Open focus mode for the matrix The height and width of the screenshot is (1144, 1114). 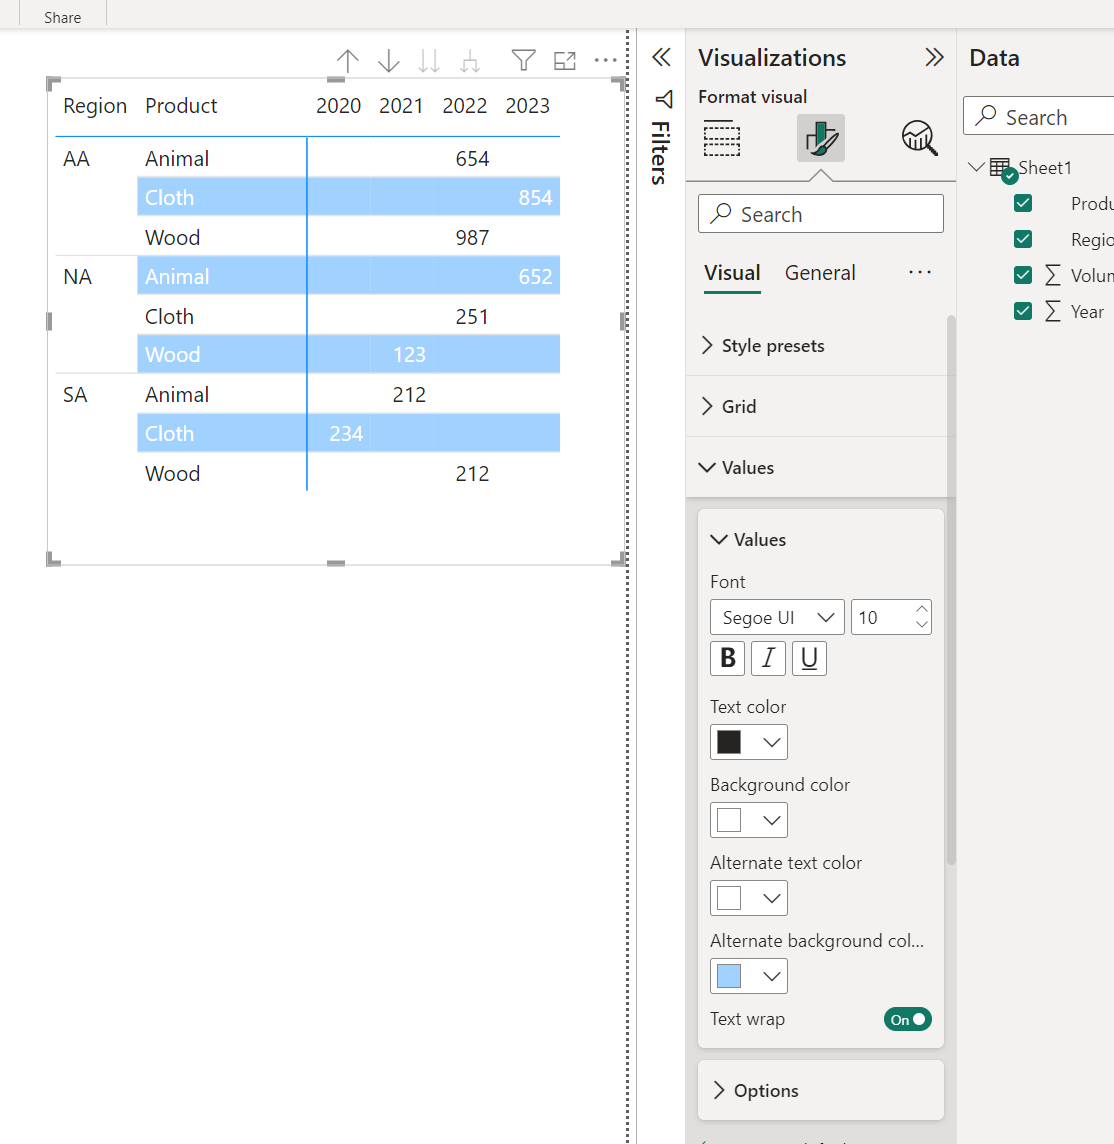(565, 61)
